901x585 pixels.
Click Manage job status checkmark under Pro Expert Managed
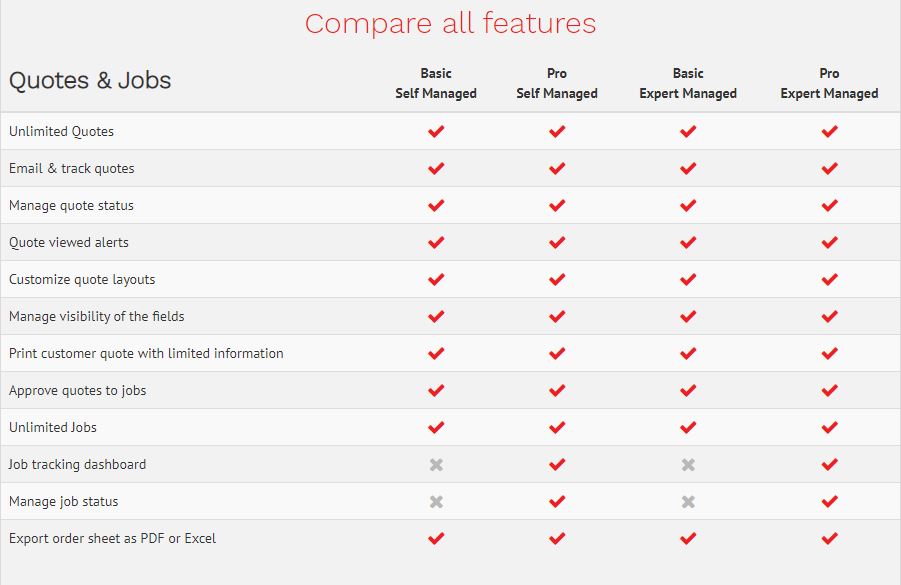[x=829, y=501]
